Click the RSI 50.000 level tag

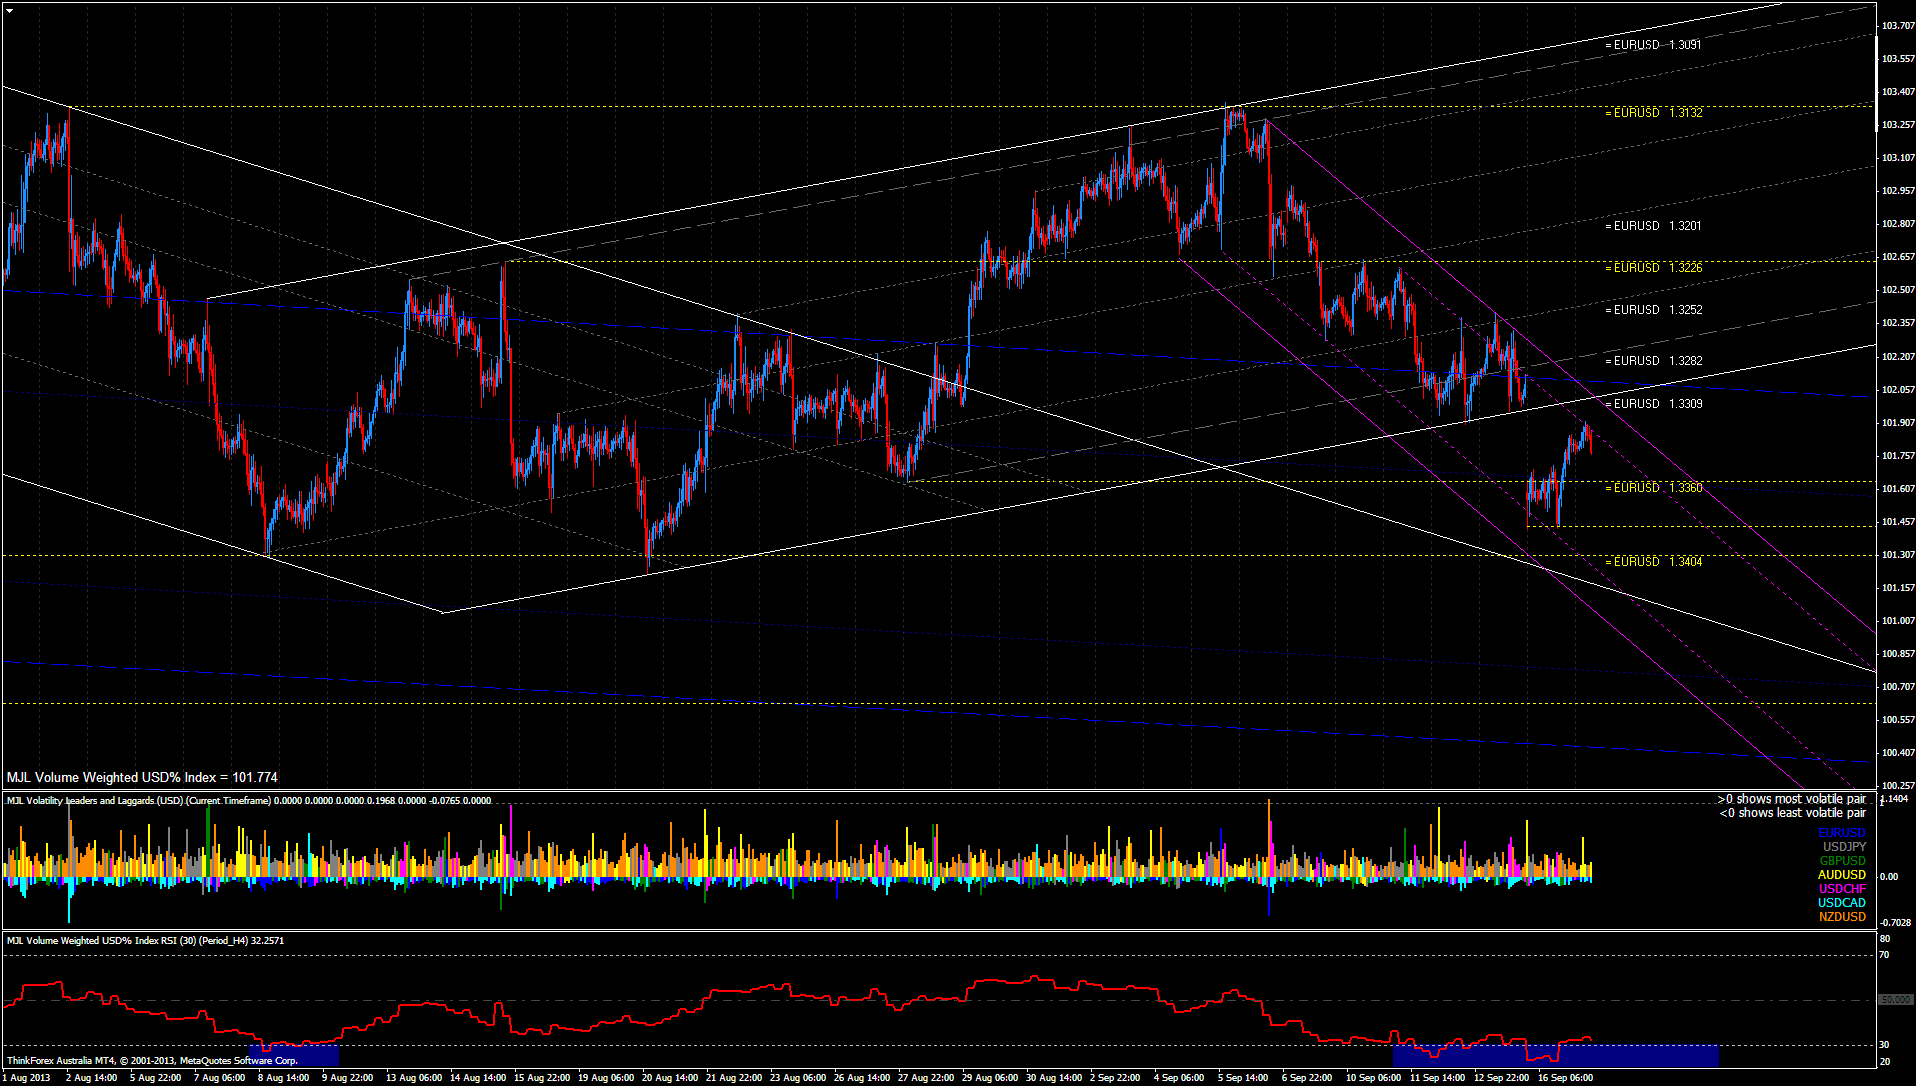point(1895,1000)
